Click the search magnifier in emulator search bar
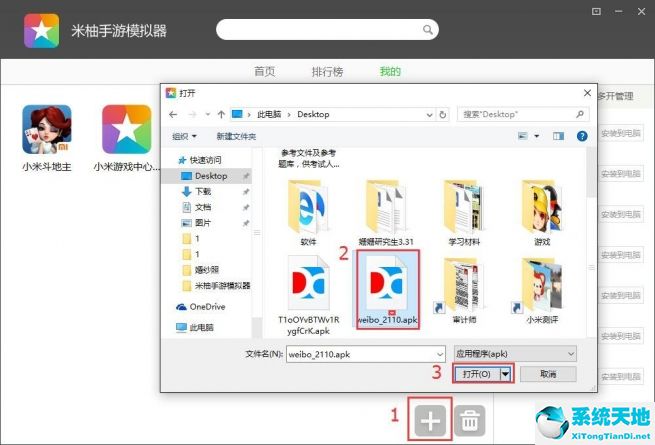 click(x=427, y=30)
